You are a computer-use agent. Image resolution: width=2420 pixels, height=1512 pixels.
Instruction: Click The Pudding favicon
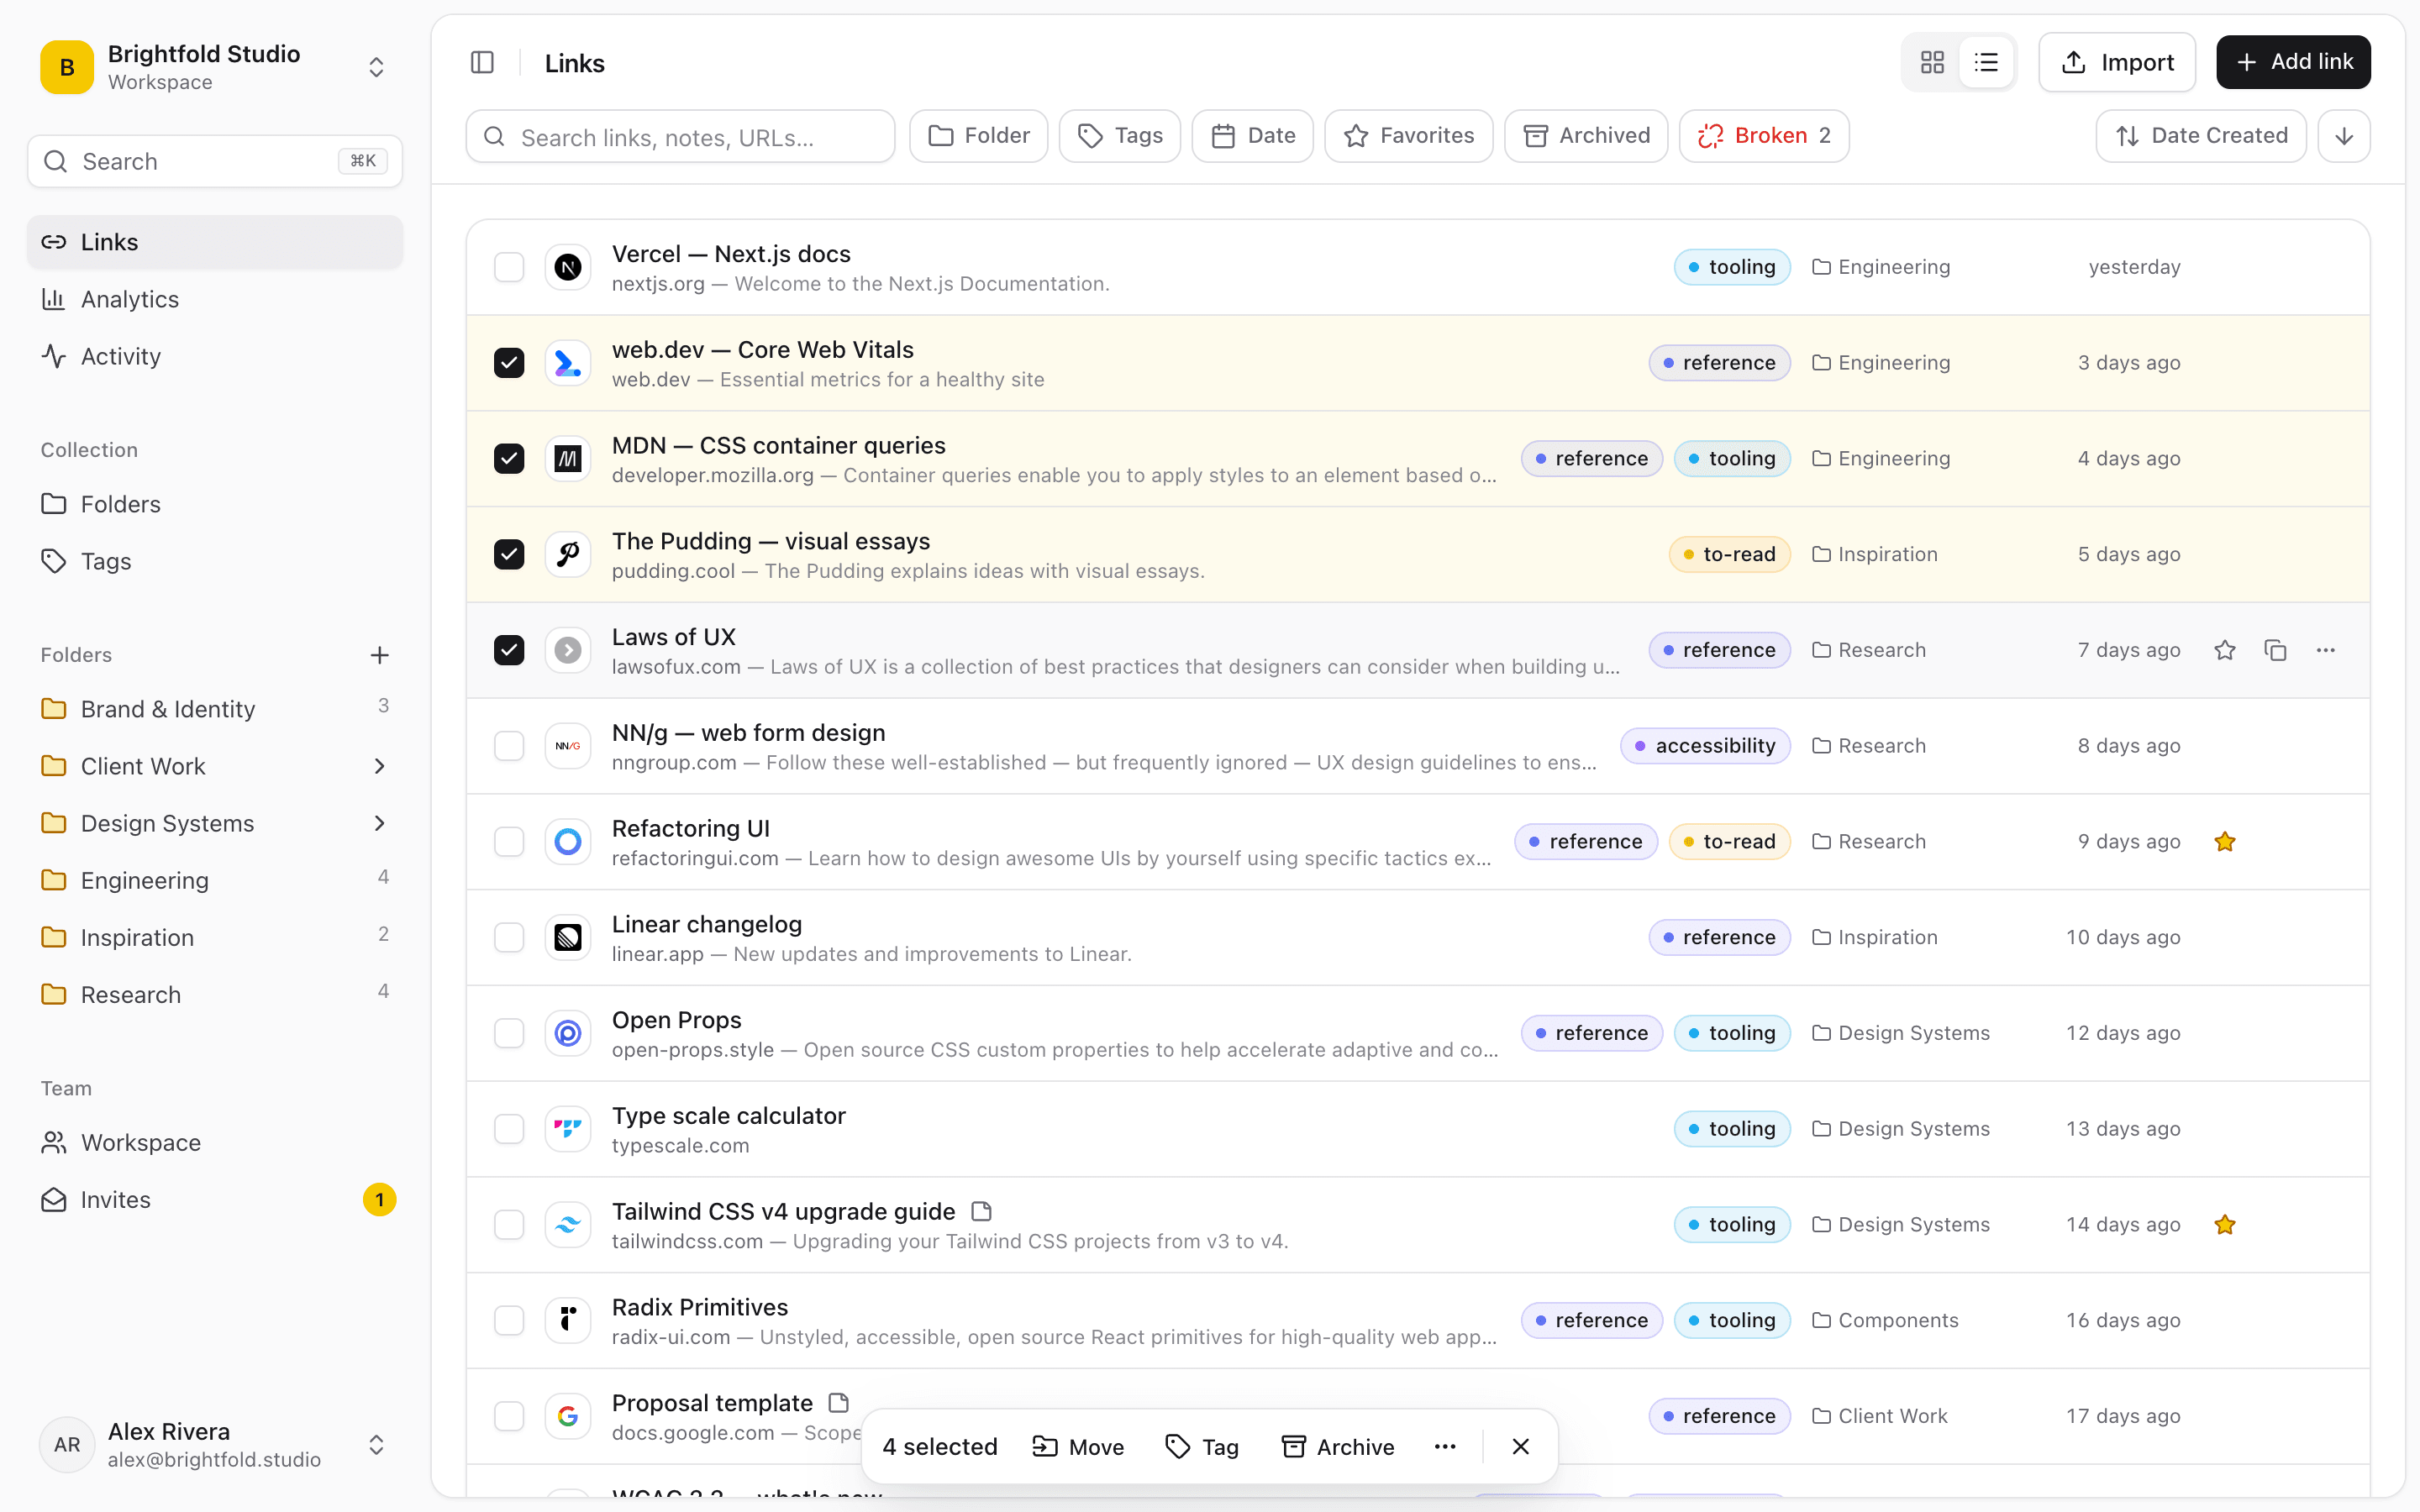568,554
